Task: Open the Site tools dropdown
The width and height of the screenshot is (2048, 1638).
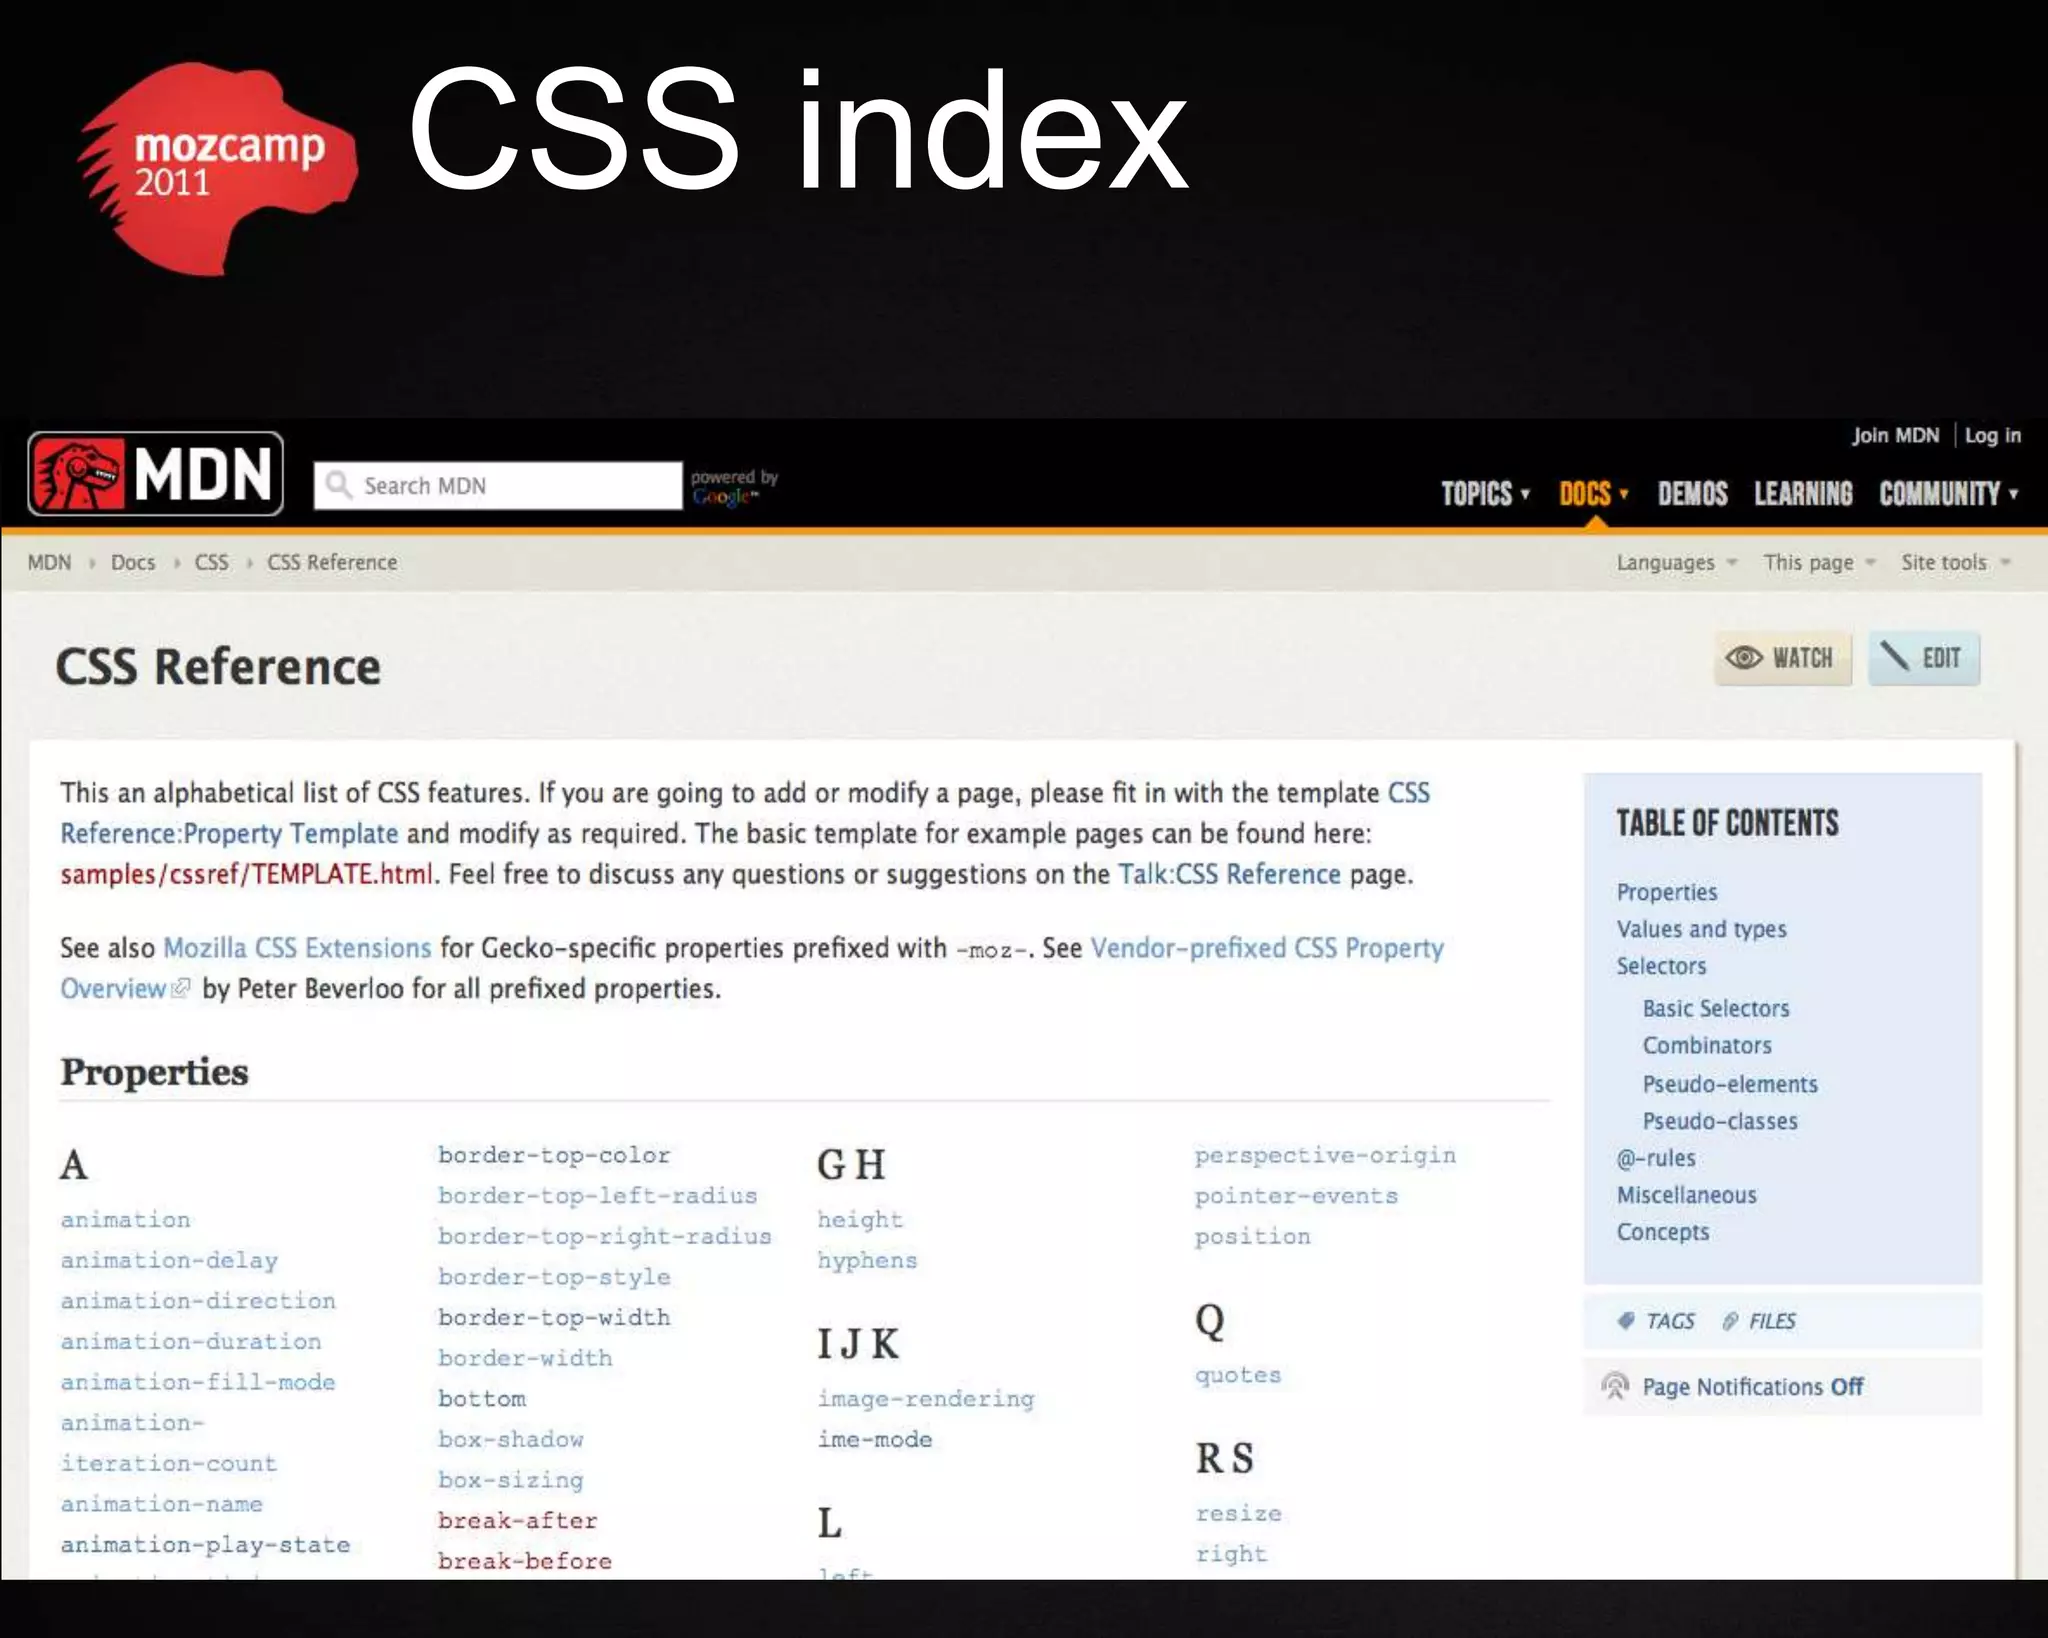Action: [x=1955, y=563]
